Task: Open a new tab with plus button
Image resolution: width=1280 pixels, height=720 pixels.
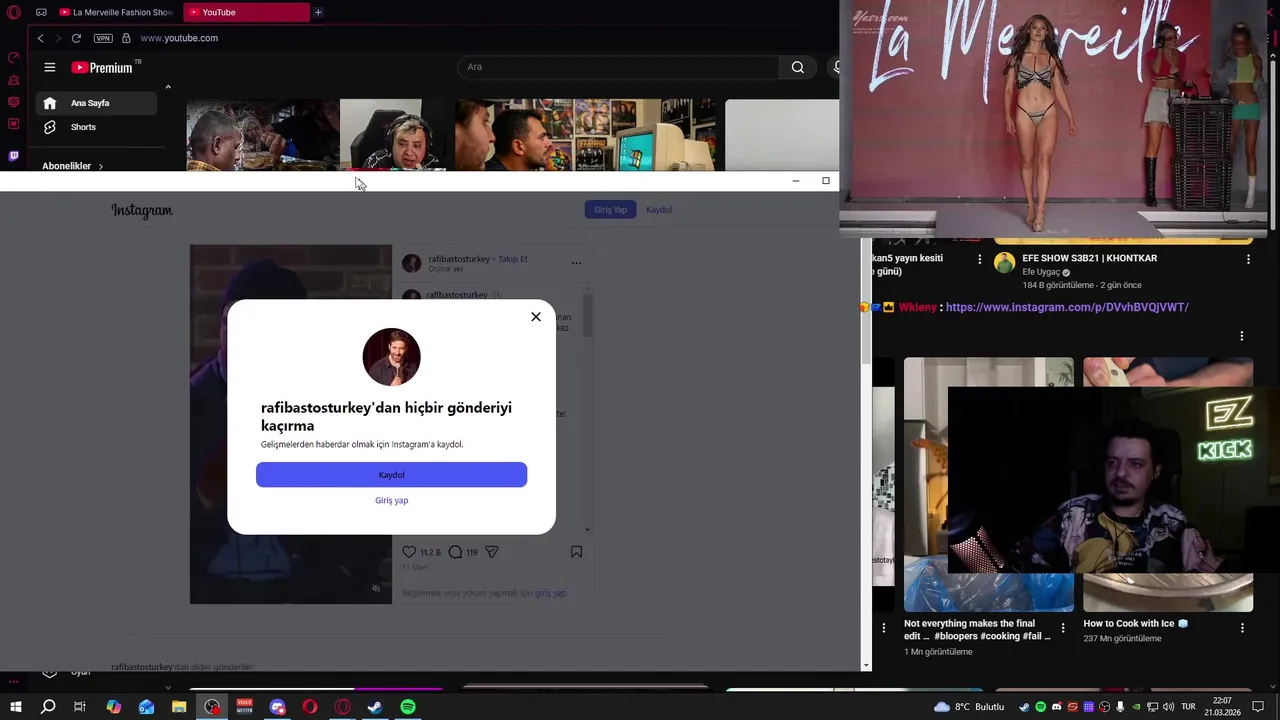Action: (x=318, y=12)
